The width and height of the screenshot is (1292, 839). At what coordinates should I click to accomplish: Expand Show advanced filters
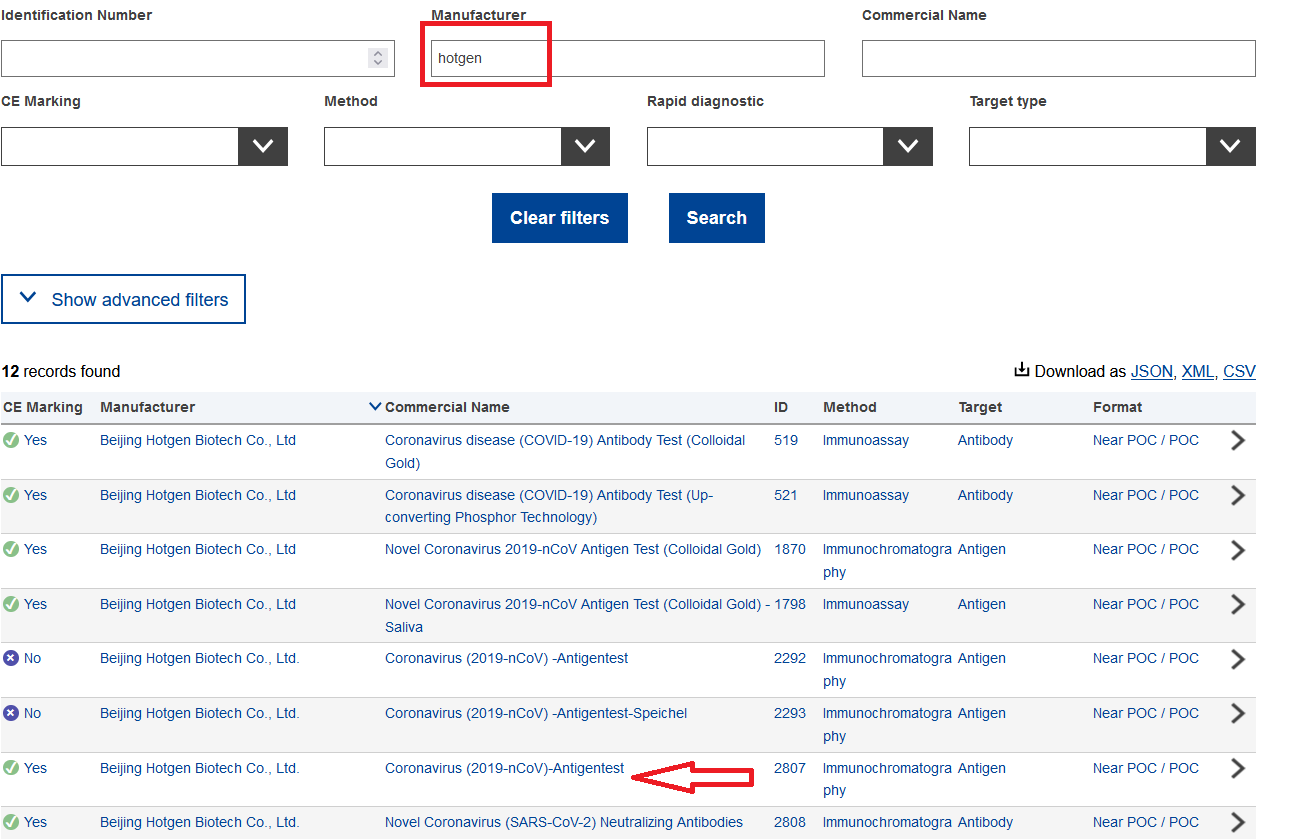point(123,299)
